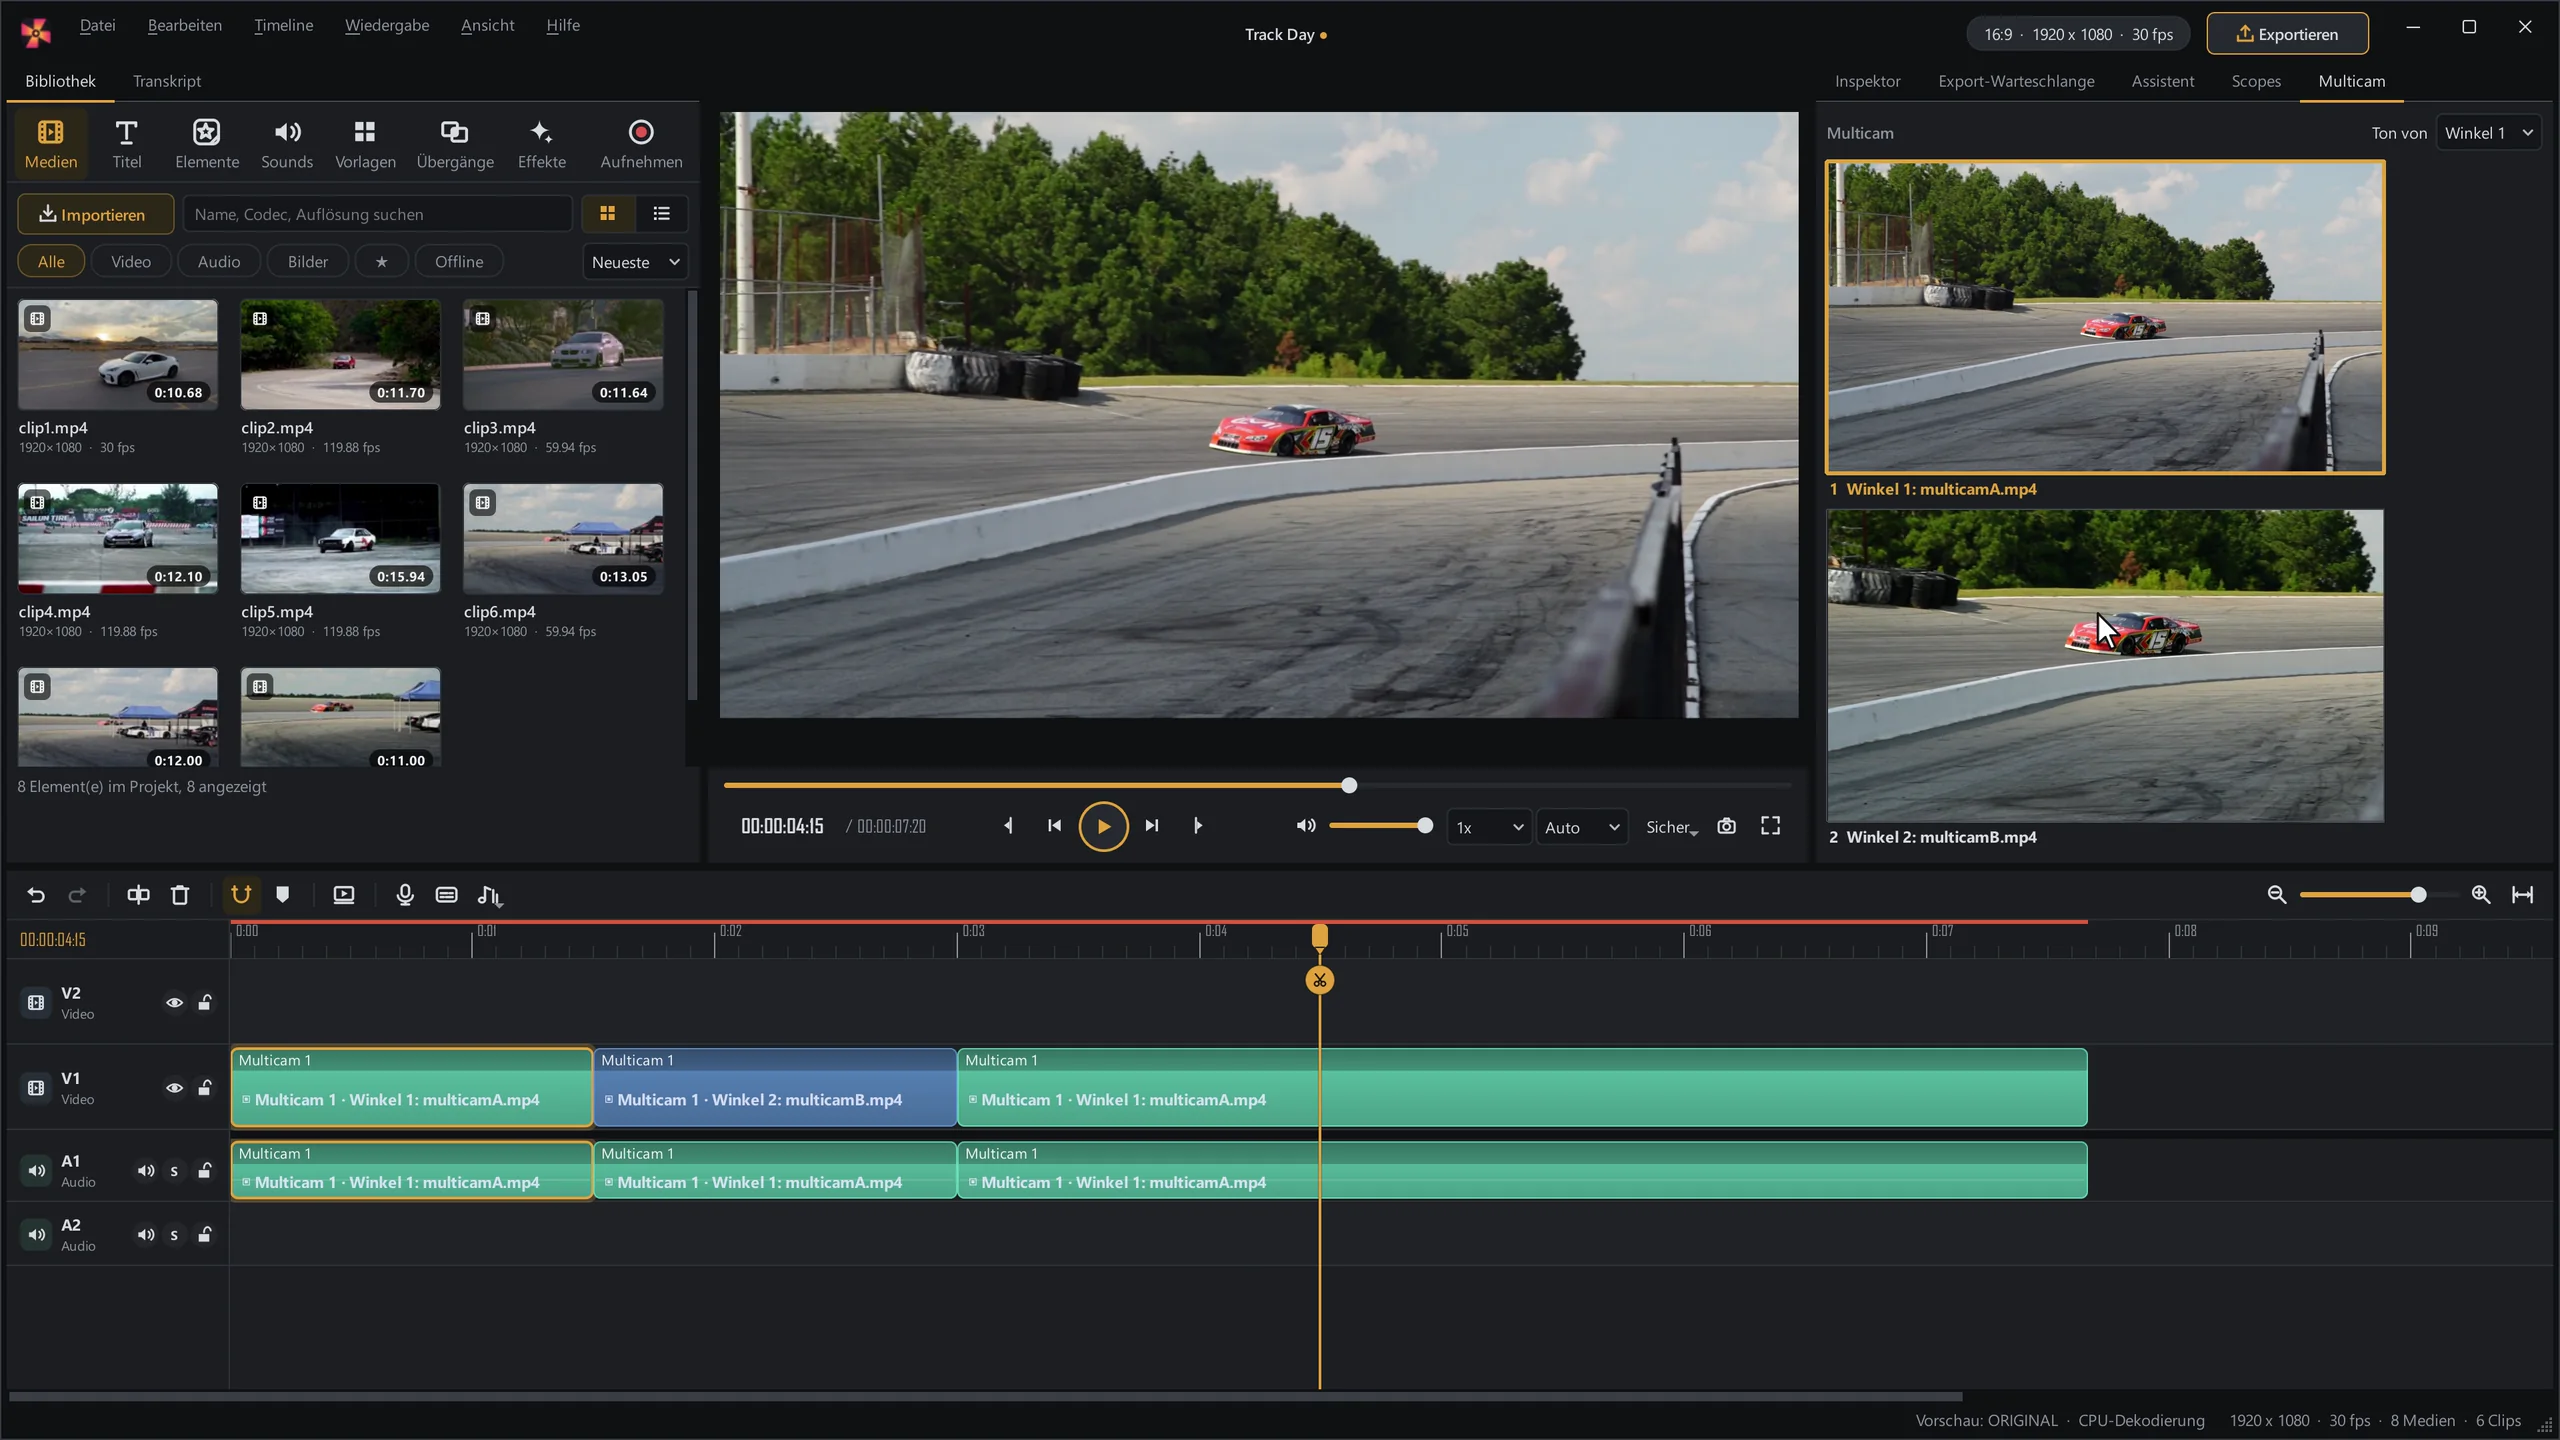Take a snapshot of the preview

(x=1726, y=826)
